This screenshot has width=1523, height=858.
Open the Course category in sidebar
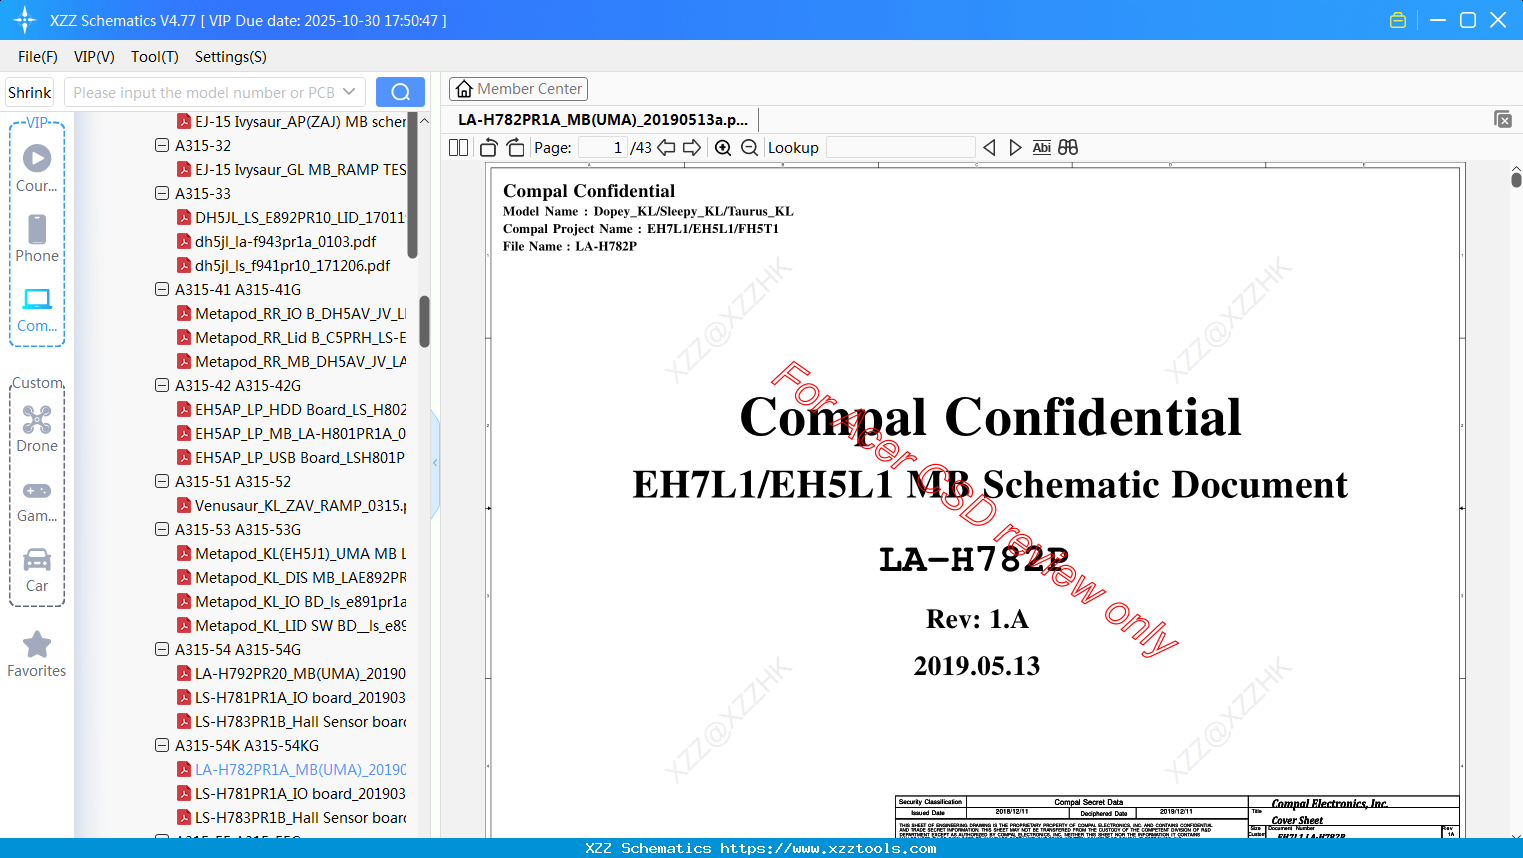click(x=37, y=168)
